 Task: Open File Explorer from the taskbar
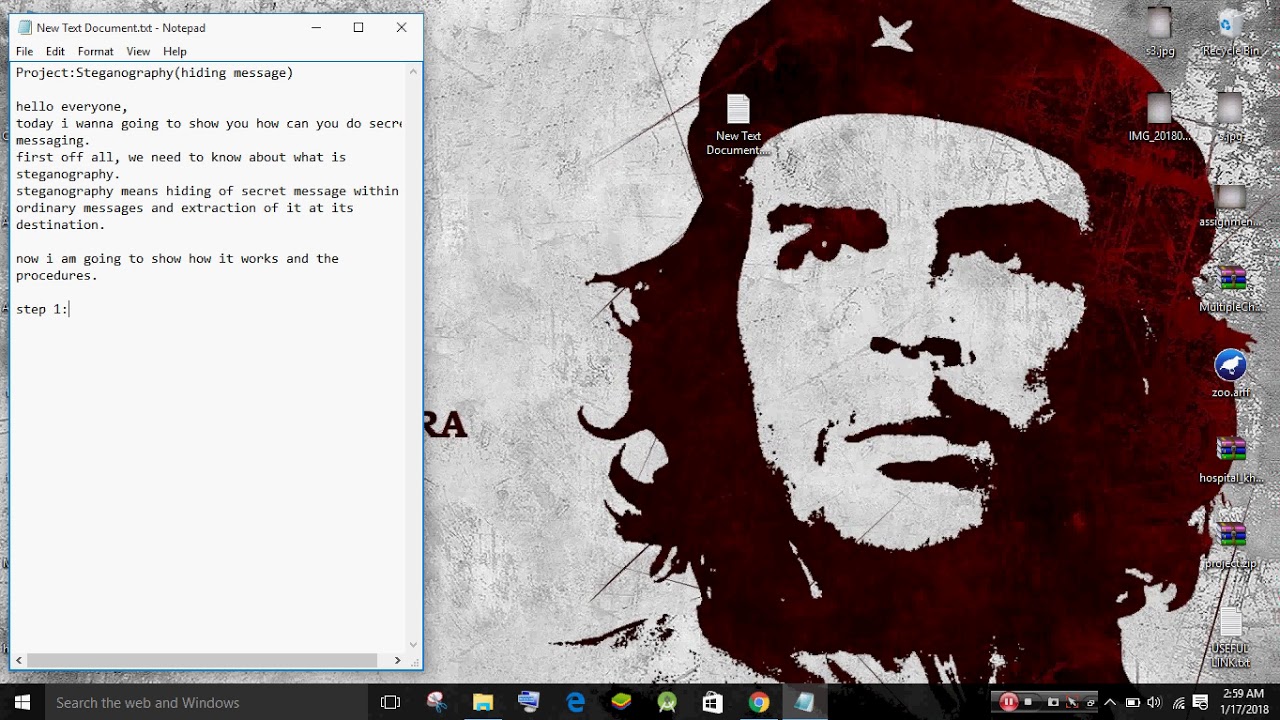483,702
